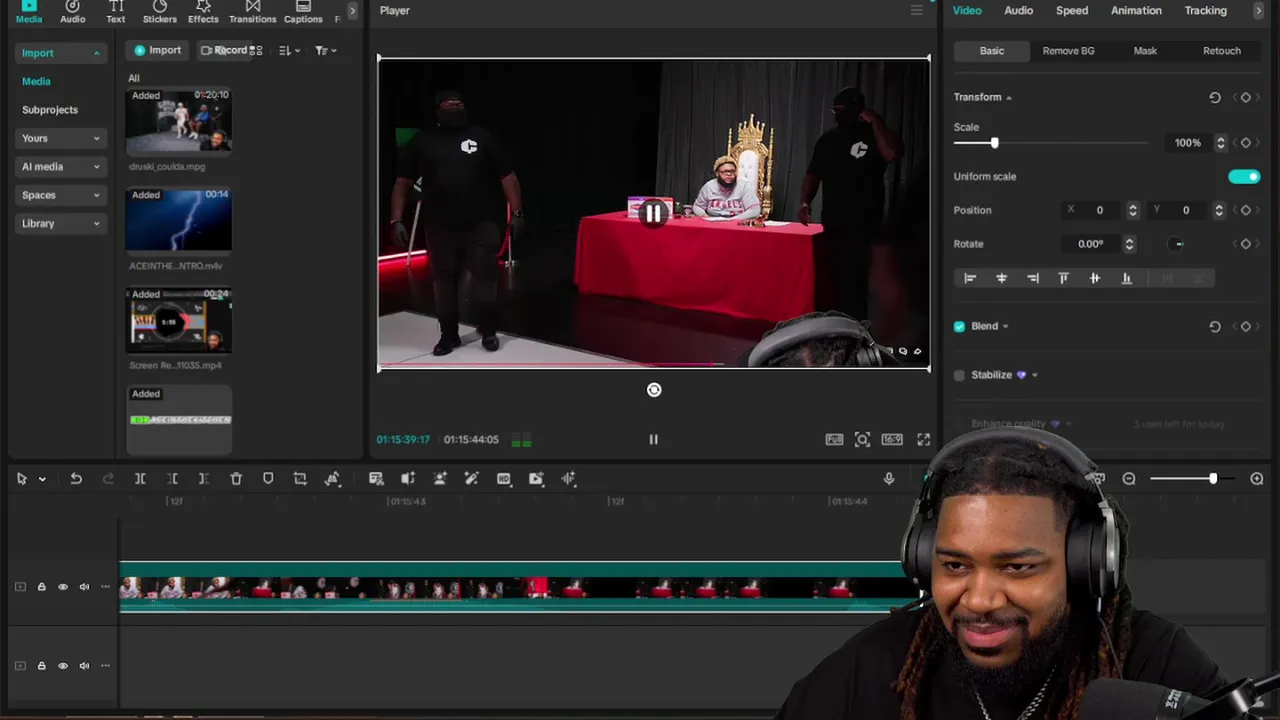Open Full quality preview setting
The height and width of the screenshot is (720, 1280).
(834, 439)
